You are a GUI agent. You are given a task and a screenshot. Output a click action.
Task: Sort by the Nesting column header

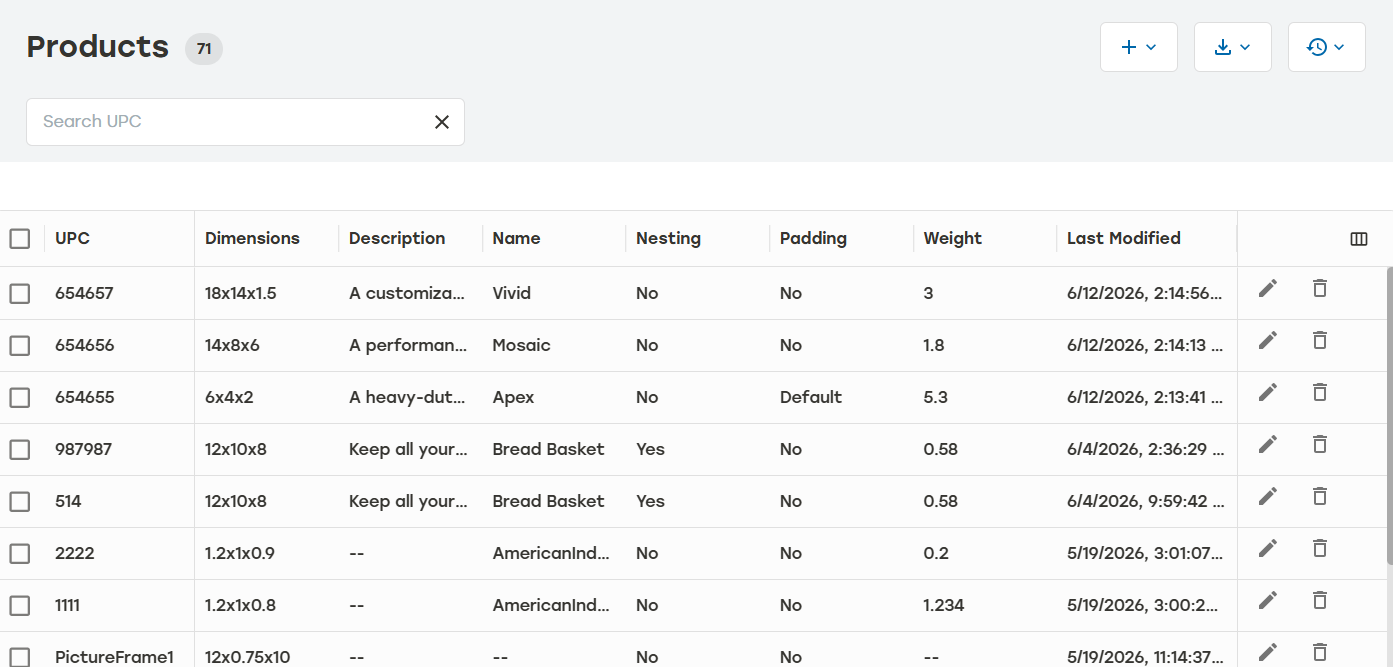pyautogui.click(x=668, y=238)
